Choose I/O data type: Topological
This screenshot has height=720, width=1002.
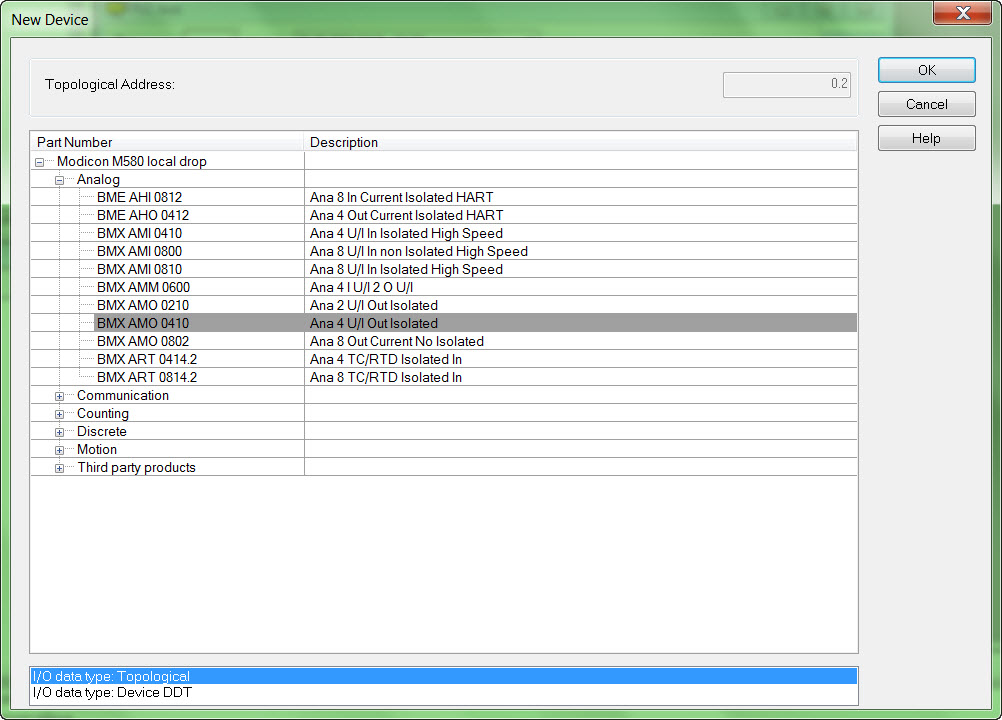[x=443, y=676]
